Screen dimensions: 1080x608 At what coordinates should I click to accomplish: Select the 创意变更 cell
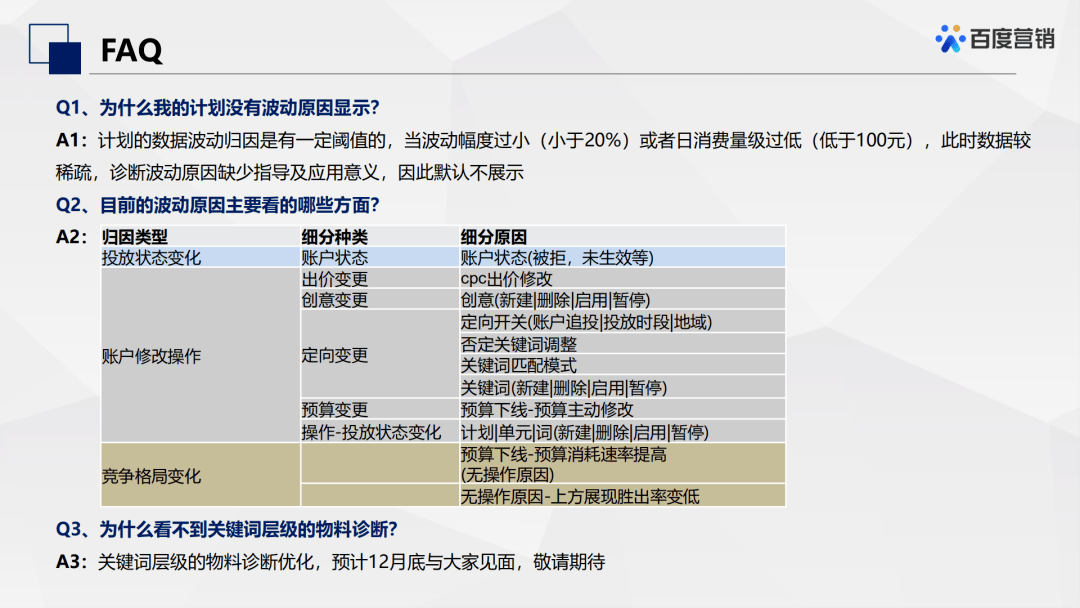[380, 300]
